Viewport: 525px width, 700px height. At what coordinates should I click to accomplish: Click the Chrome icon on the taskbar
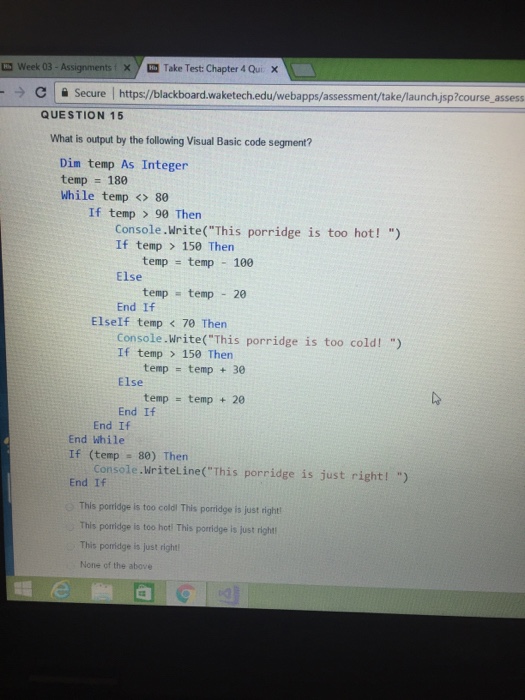point(185,595)
